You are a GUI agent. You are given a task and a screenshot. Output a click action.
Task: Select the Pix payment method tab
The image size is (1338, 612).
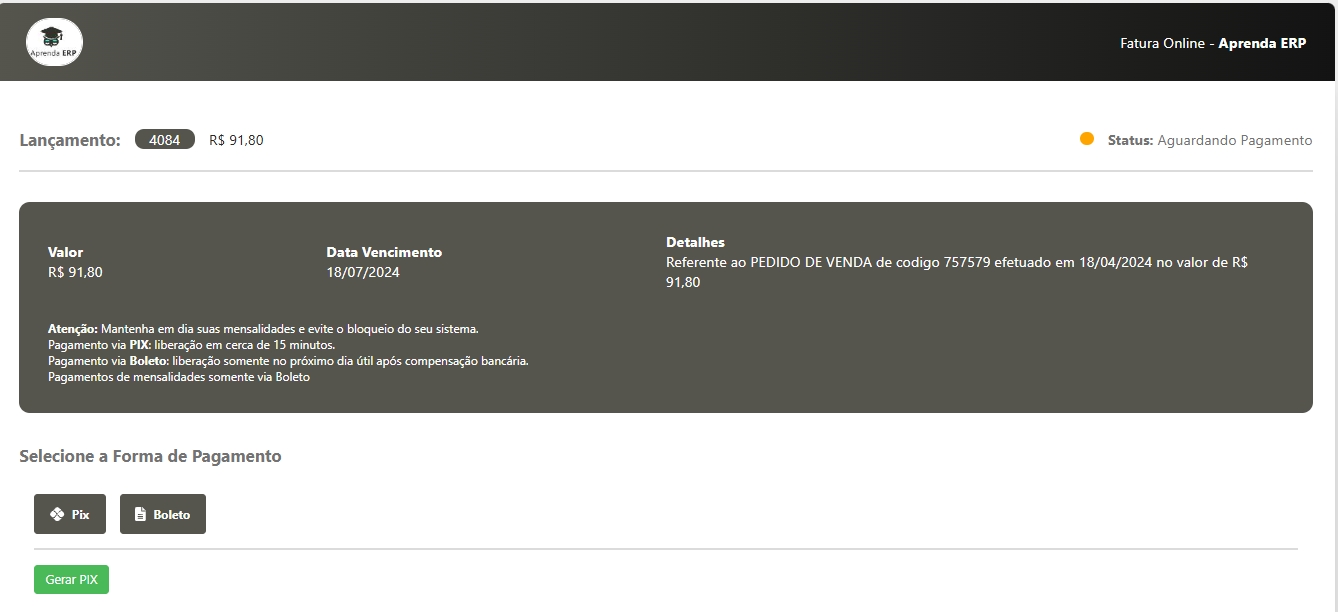(70, 514)
